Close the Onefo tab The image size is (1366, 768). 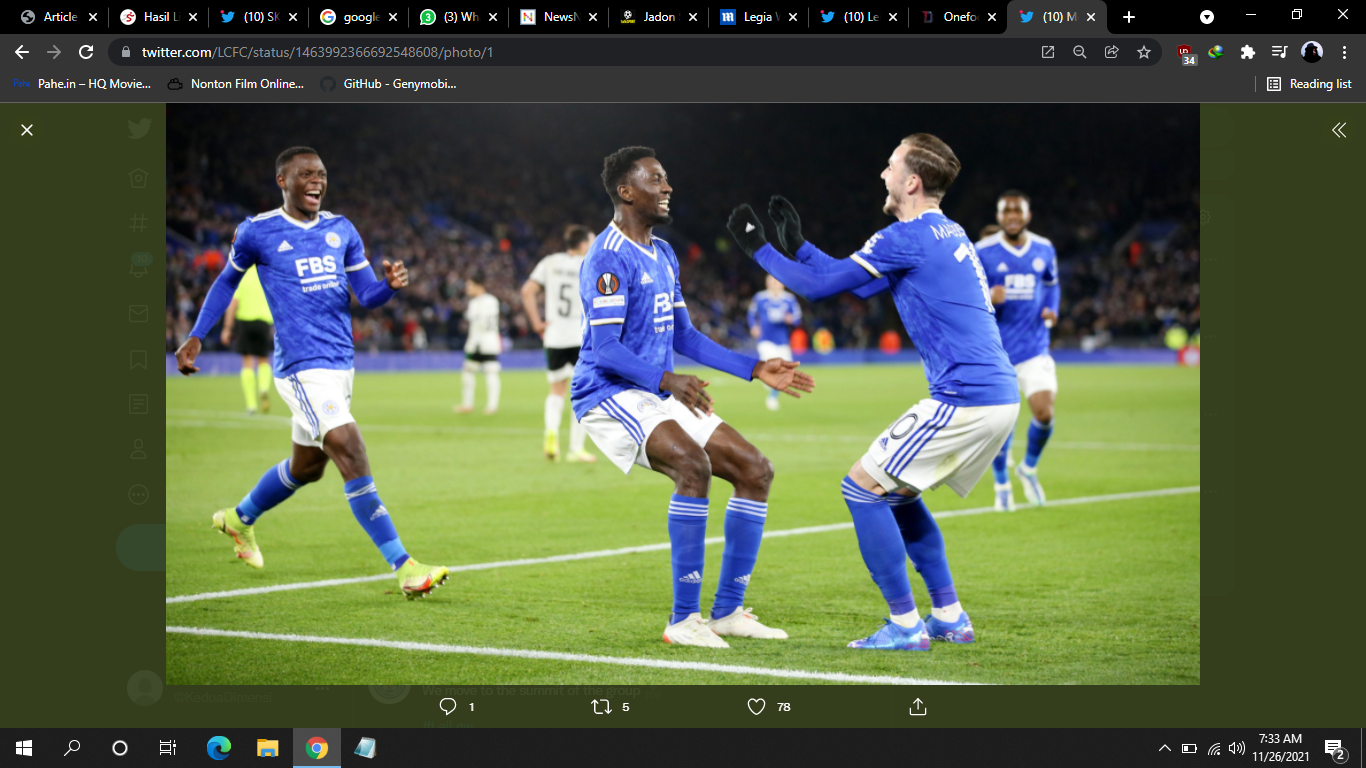(x=992, y=17)
